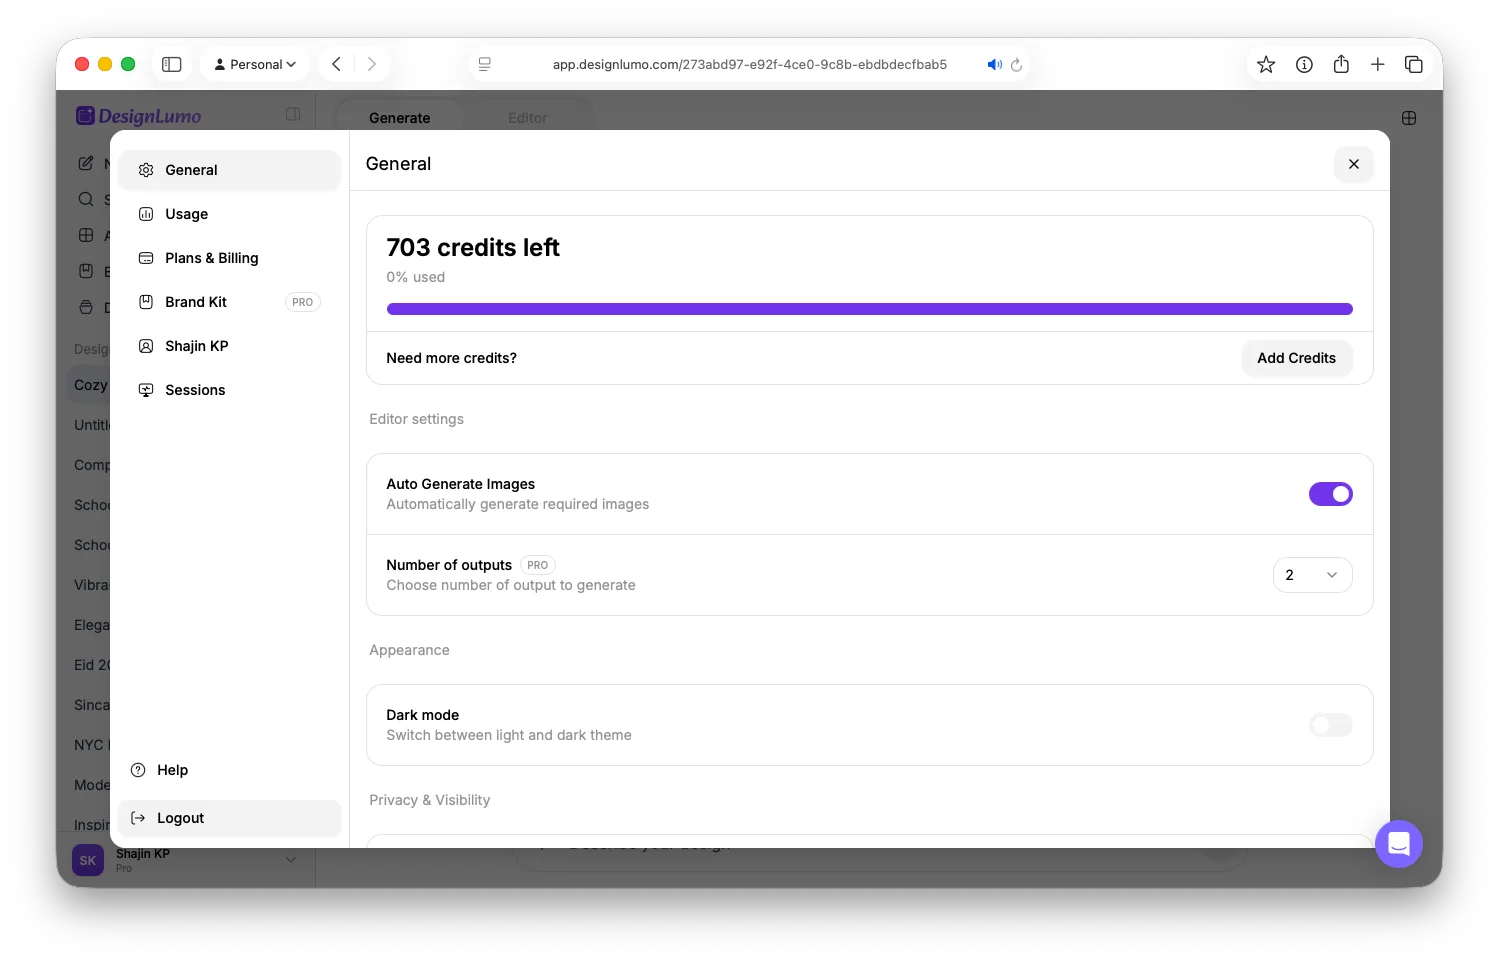The width and height of the screenshot is (1499, 962).
Task: Click the Add Credits button
Action: click(1297, 358)
